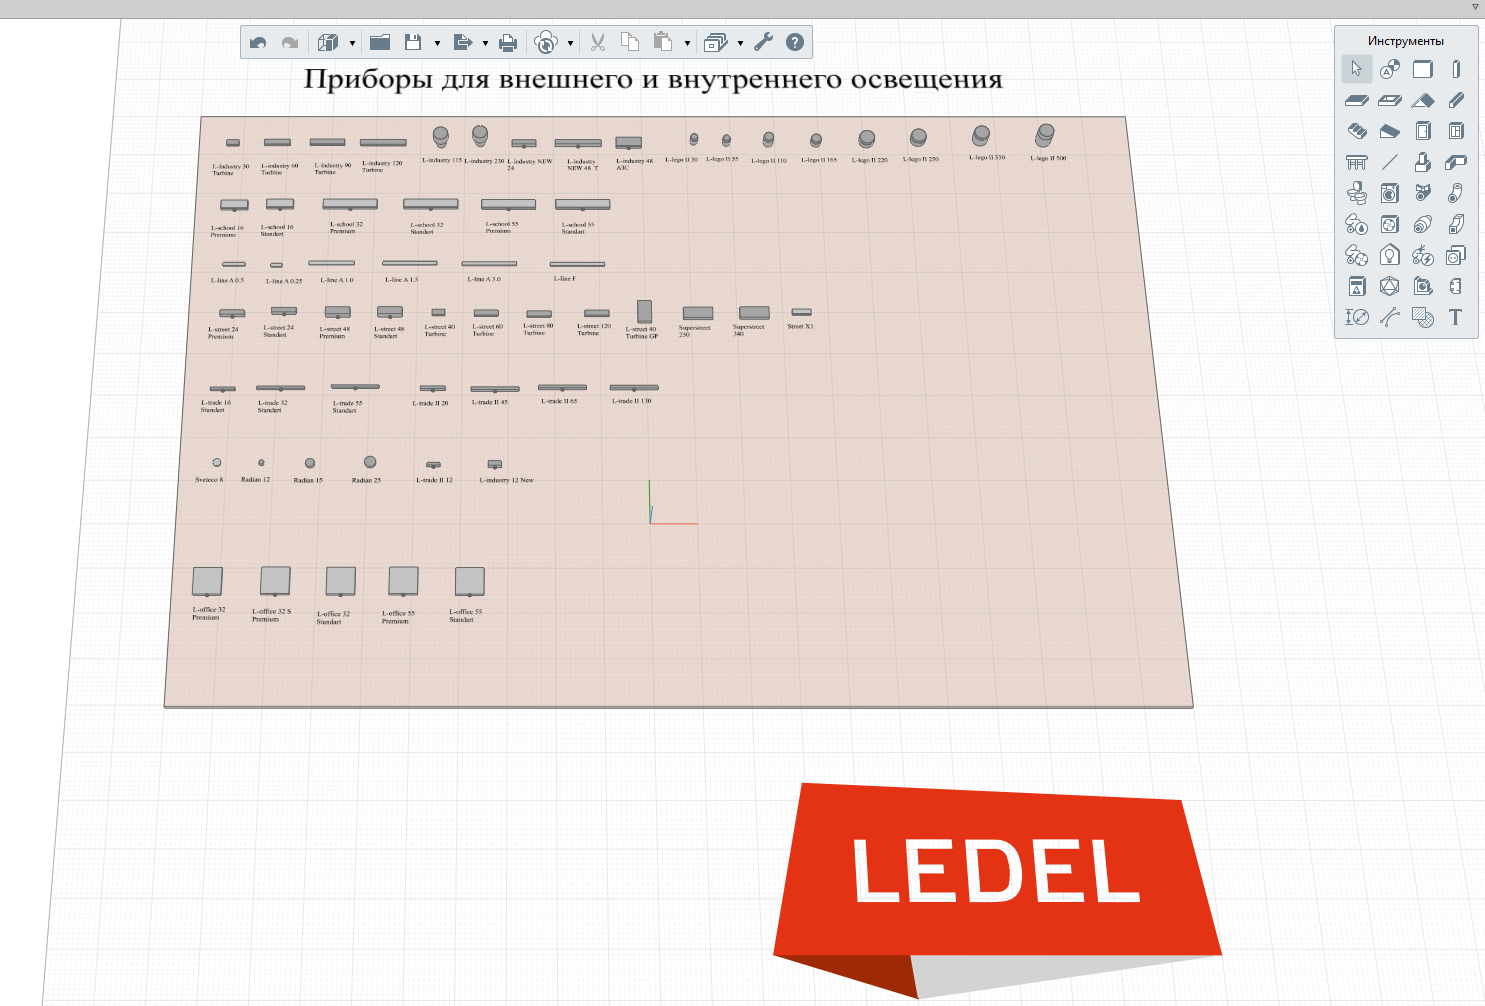Select the Electrical routing lightning tool
The height and width of the screenshot is (1006, 1485).
tap(1423, 255)
